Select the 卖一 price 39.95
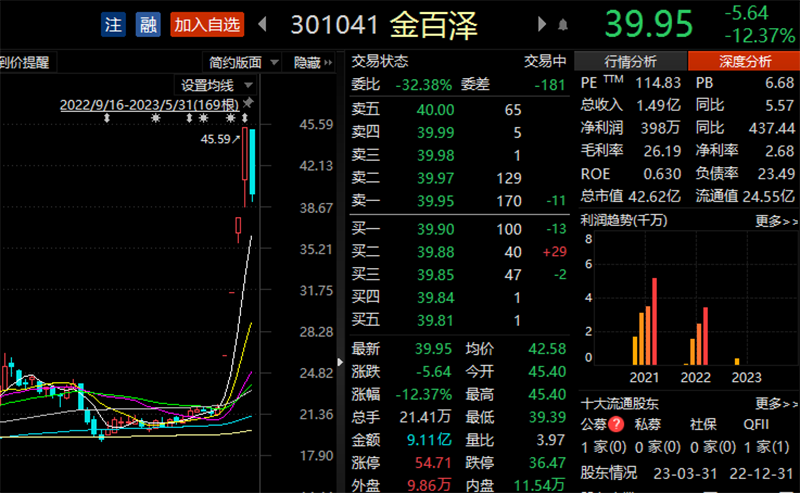The width and height of the screenshot is (800, 493). (435, 201)
